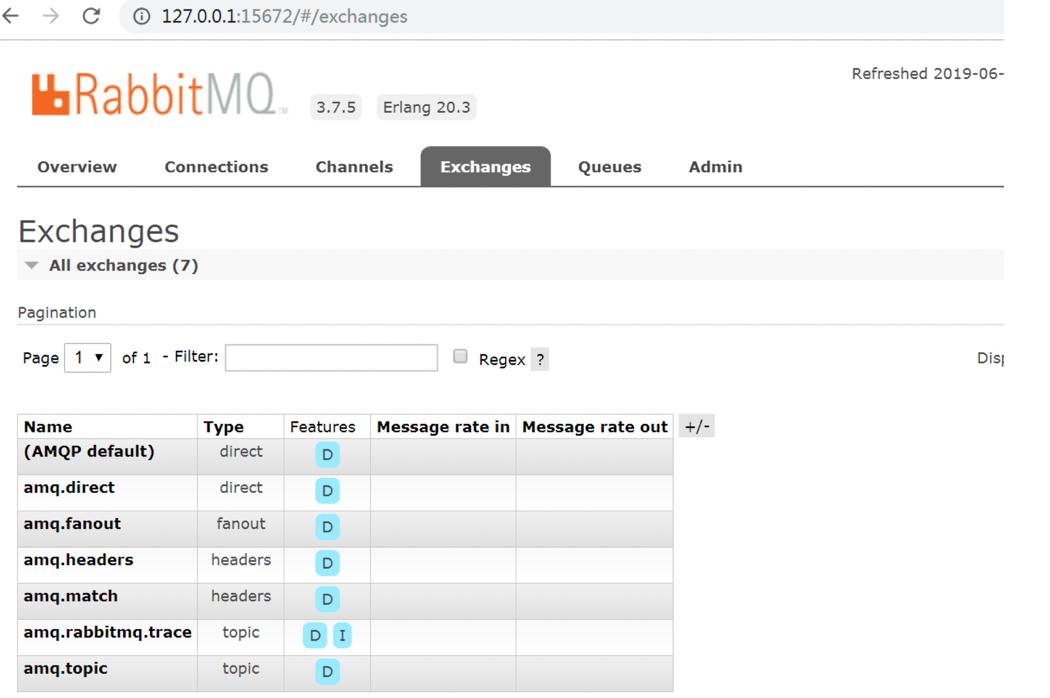Screen dimensions: 1050x698
Task: Open the amq.match exchange
Action: pos(70,596)
